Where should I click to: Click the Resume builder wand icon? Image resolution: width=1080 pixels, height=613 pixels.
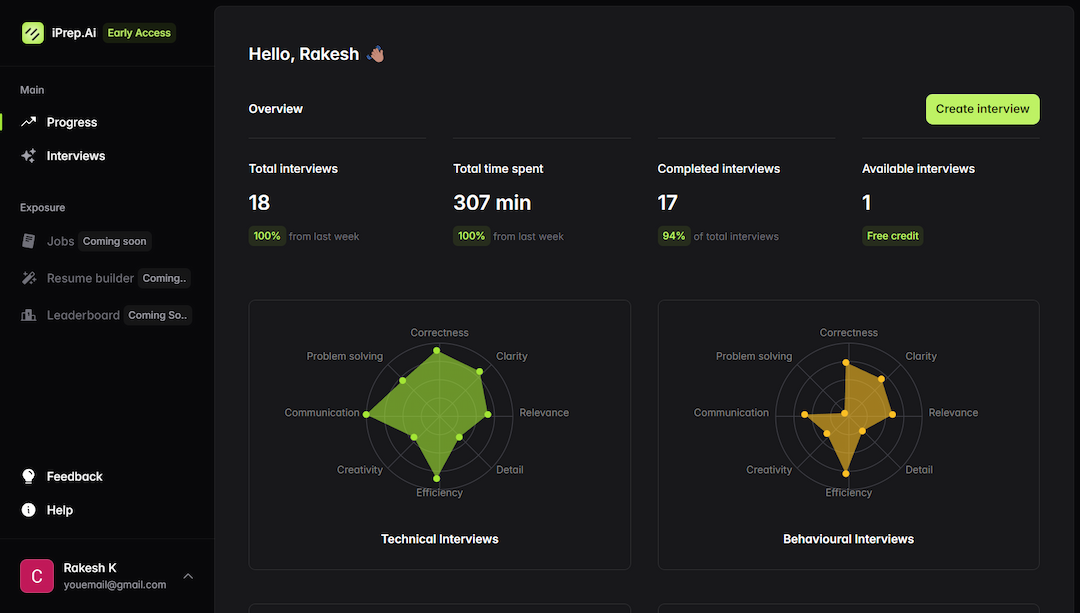point(29,278)
